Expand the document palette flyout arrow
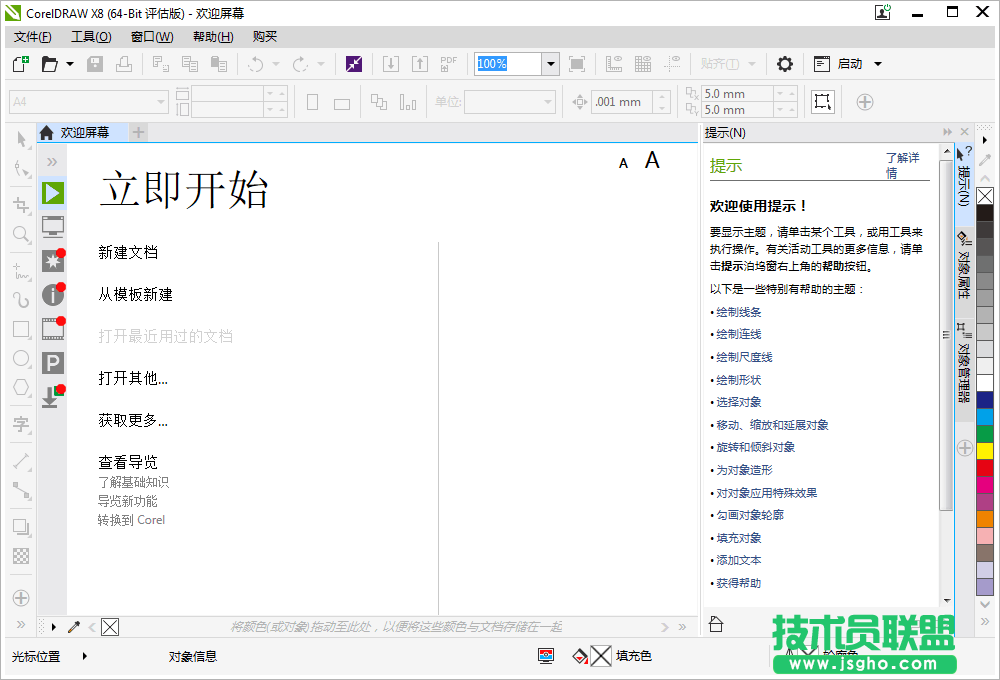 point(54,627)
